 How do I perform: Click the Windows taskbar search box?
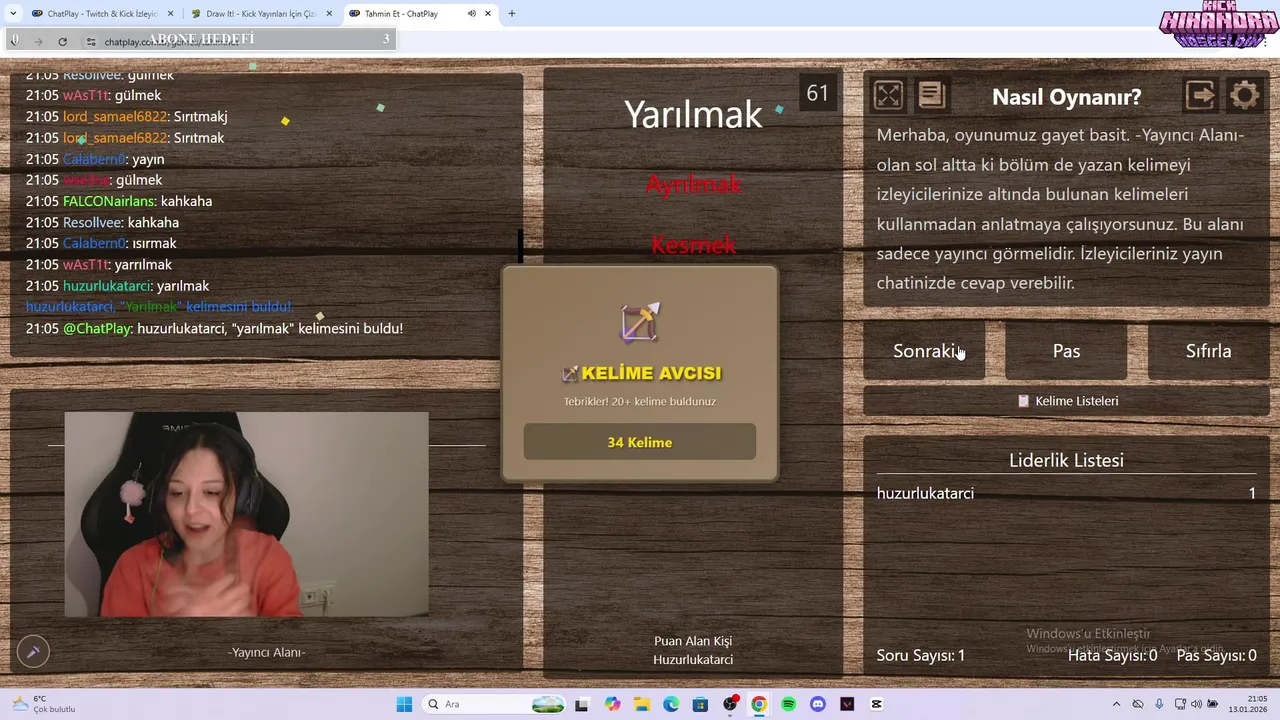[x=495, y=704]
